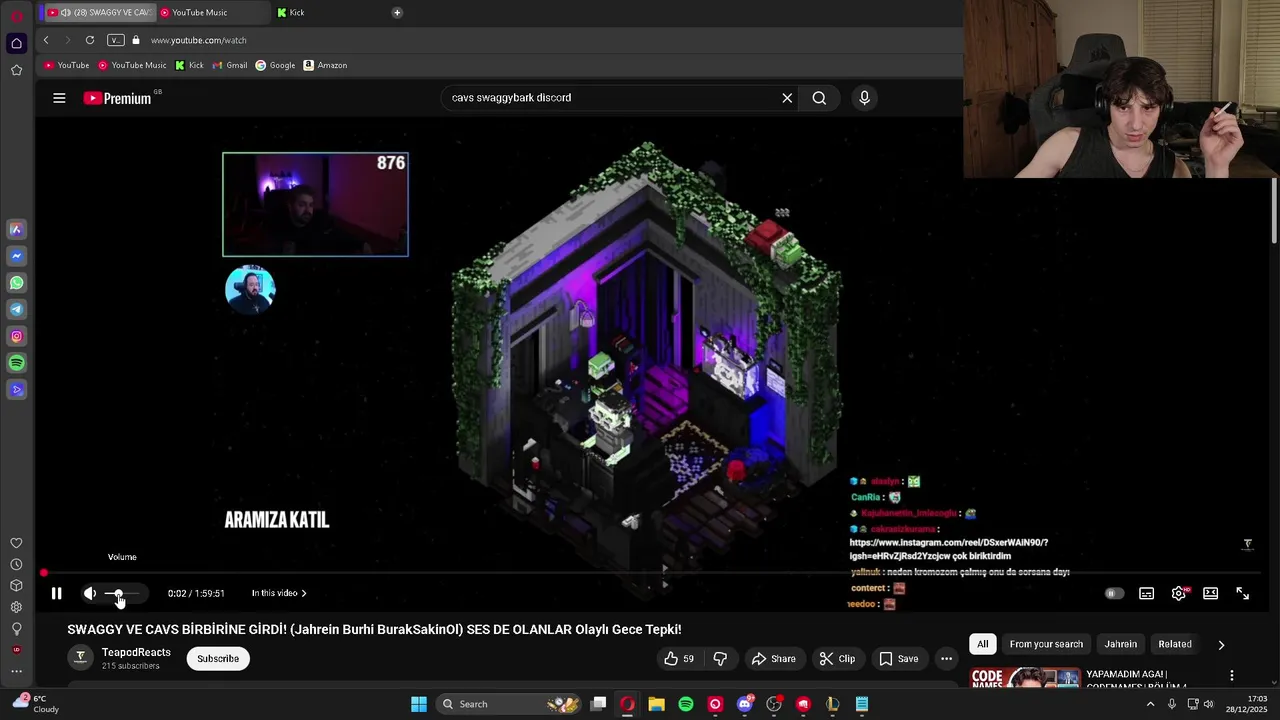Open Spotify in the Opera sidebar

(x=16, y=363)
